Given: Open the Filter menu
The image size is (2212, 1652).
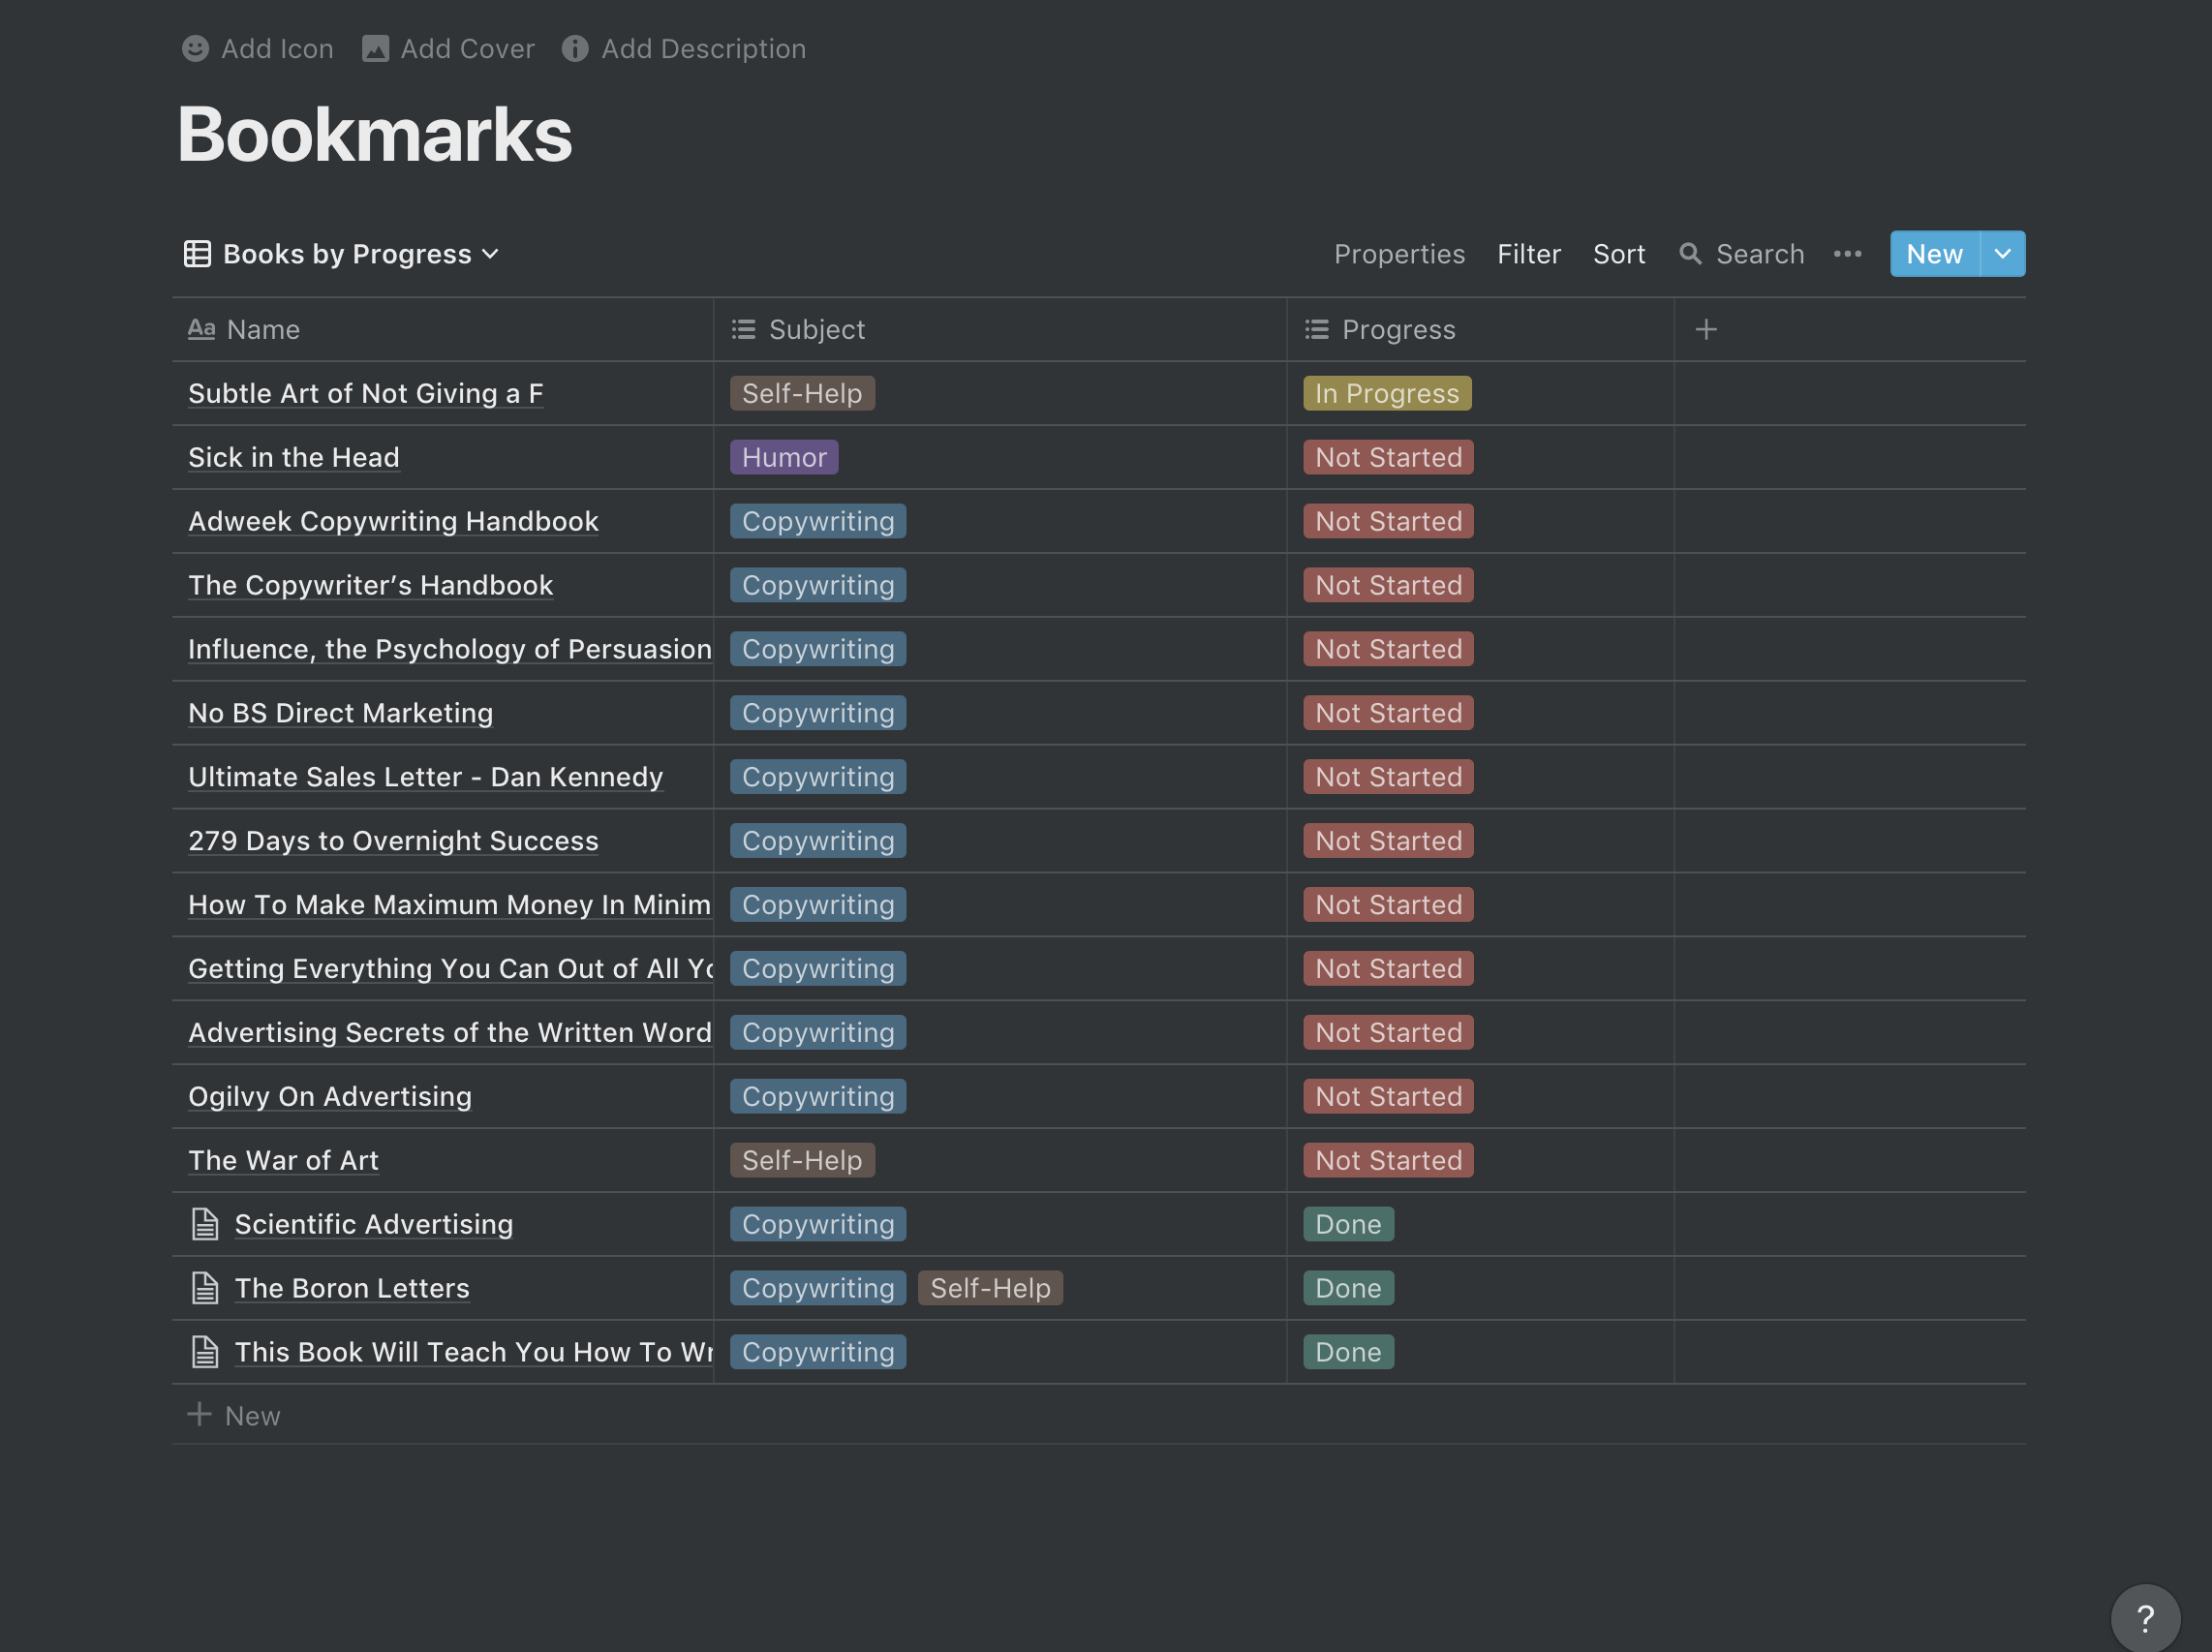Looking at the screenshot, I should [x=1528, y=254].
